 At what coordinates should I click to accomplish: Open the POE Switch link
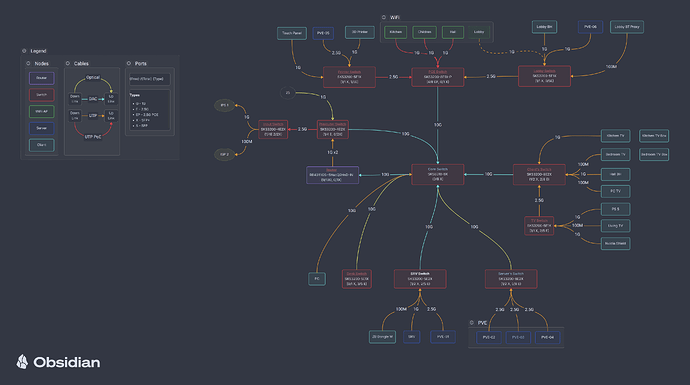click(x=437, y=72)
